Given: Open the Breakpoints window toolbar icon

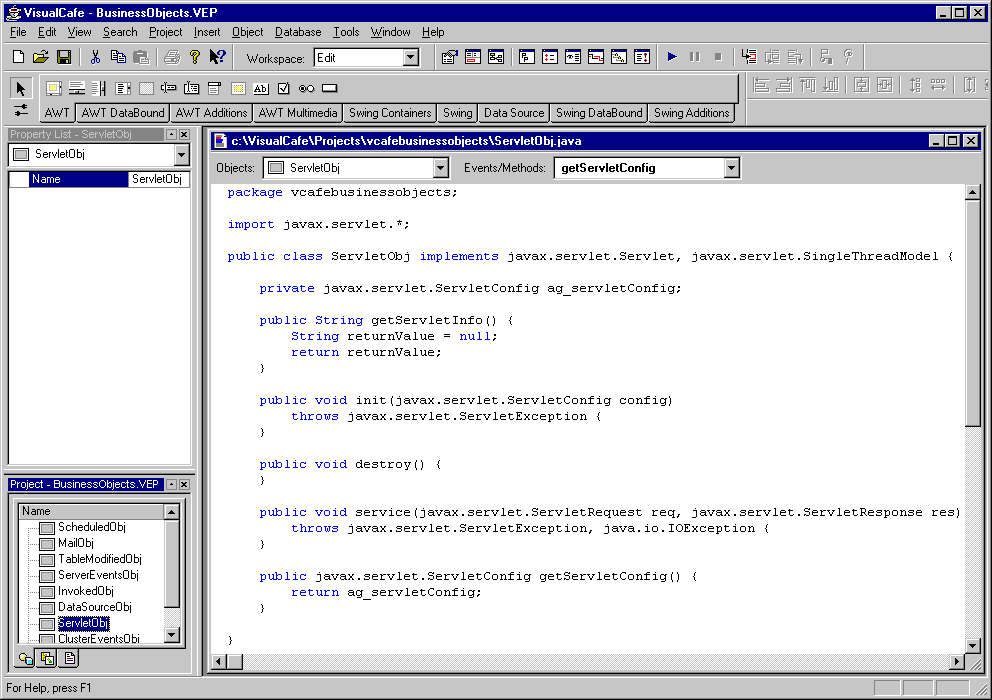Looking at the screenshot, I should pyautogui.click(x=550, y=57).
